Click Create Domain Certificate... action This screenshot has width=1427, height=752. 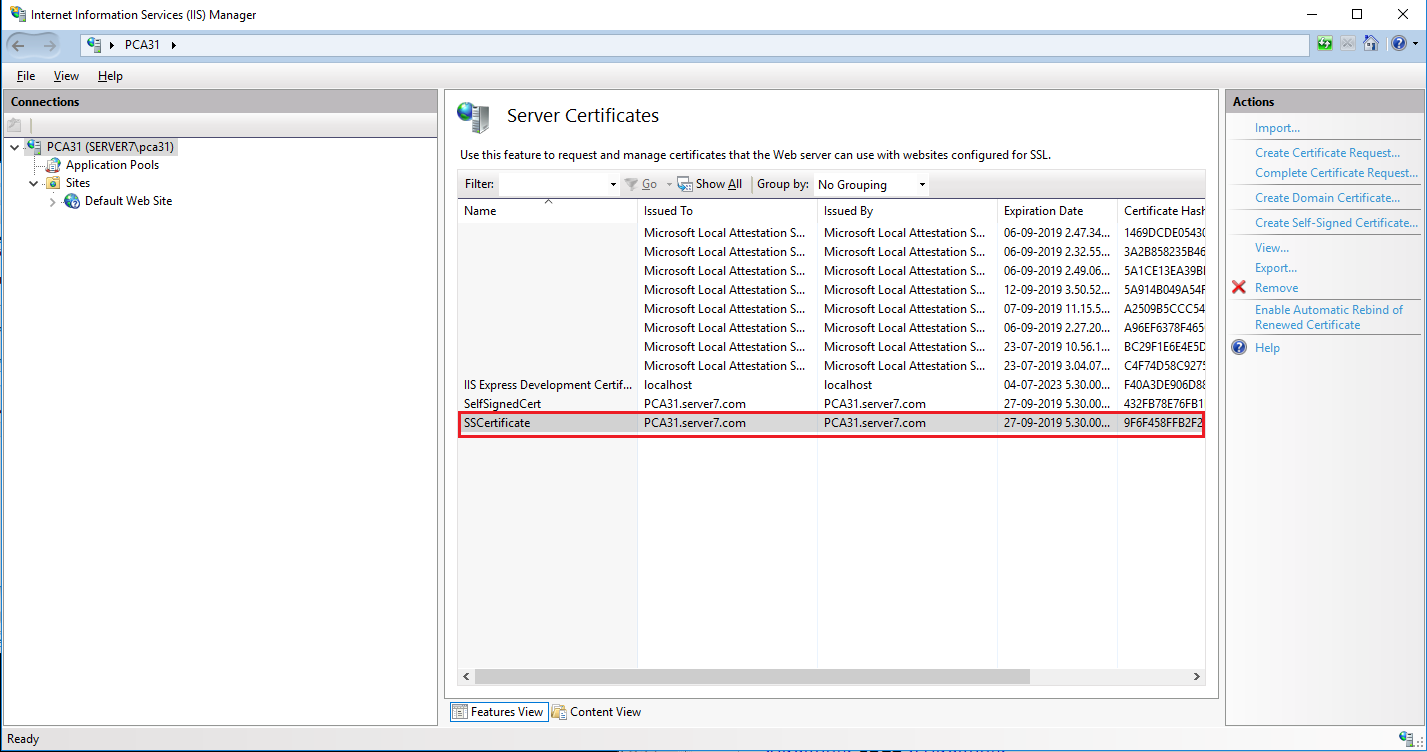[1327, 198]
